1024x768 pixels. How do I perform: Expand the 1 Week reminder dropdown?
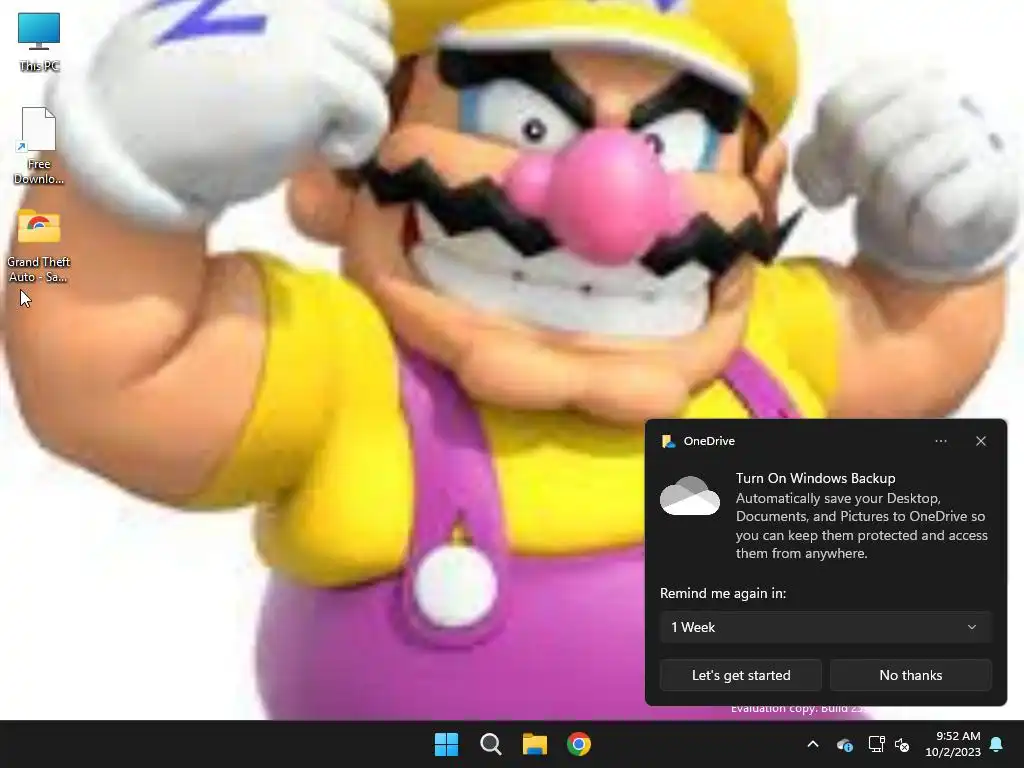(825, 627)
